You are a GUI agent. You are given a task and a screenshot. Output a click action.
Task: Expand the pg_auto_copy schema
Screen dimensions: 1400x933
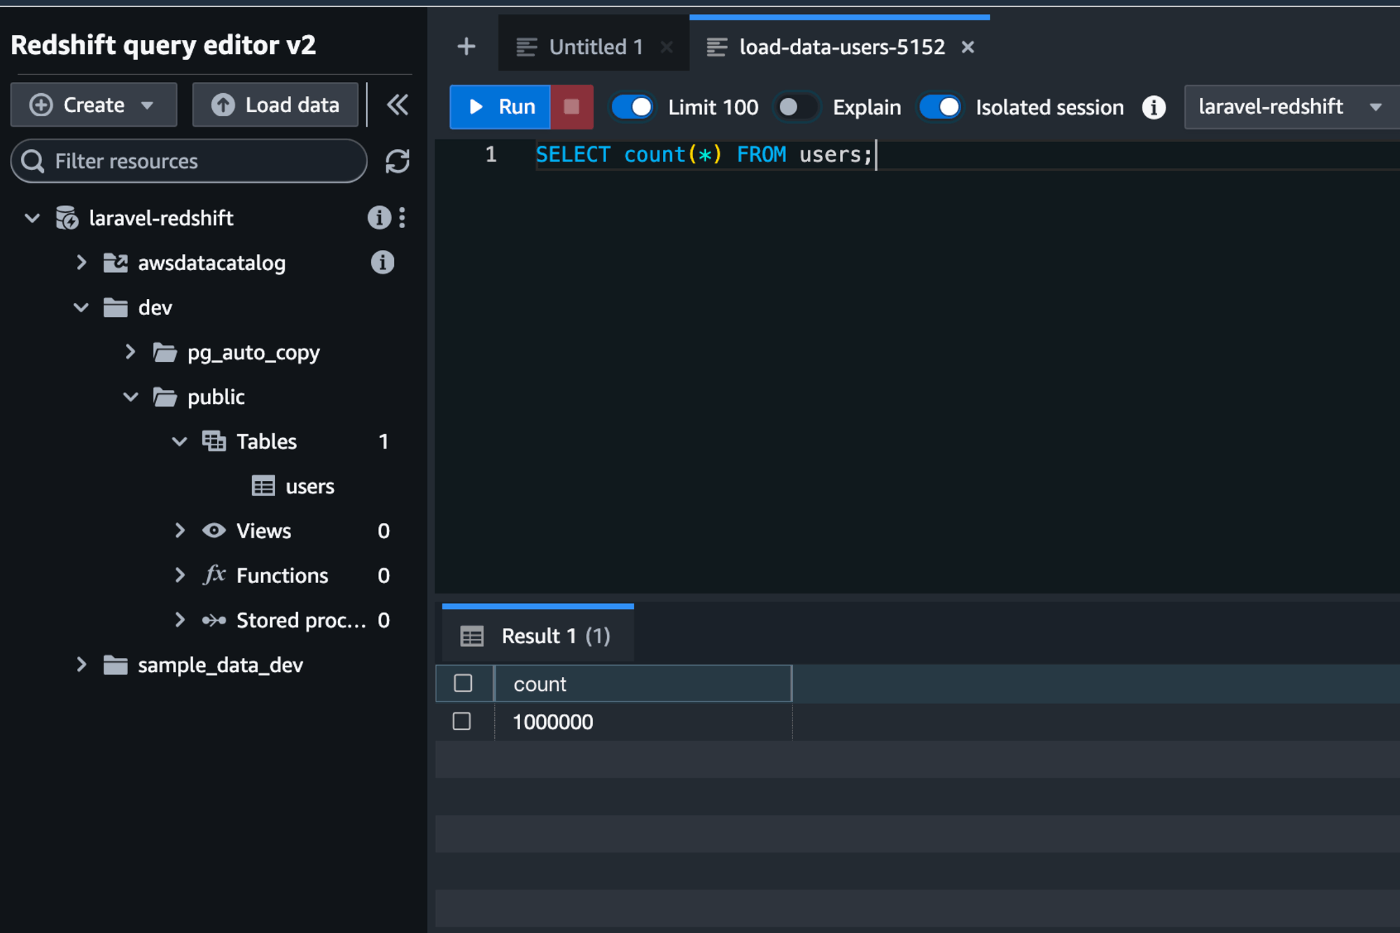(x=130, y=352)
